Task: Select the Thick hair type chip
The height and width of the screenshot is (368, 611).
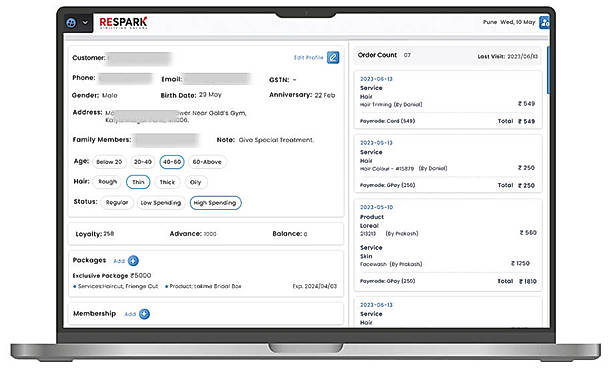Action: pos(167,182)
